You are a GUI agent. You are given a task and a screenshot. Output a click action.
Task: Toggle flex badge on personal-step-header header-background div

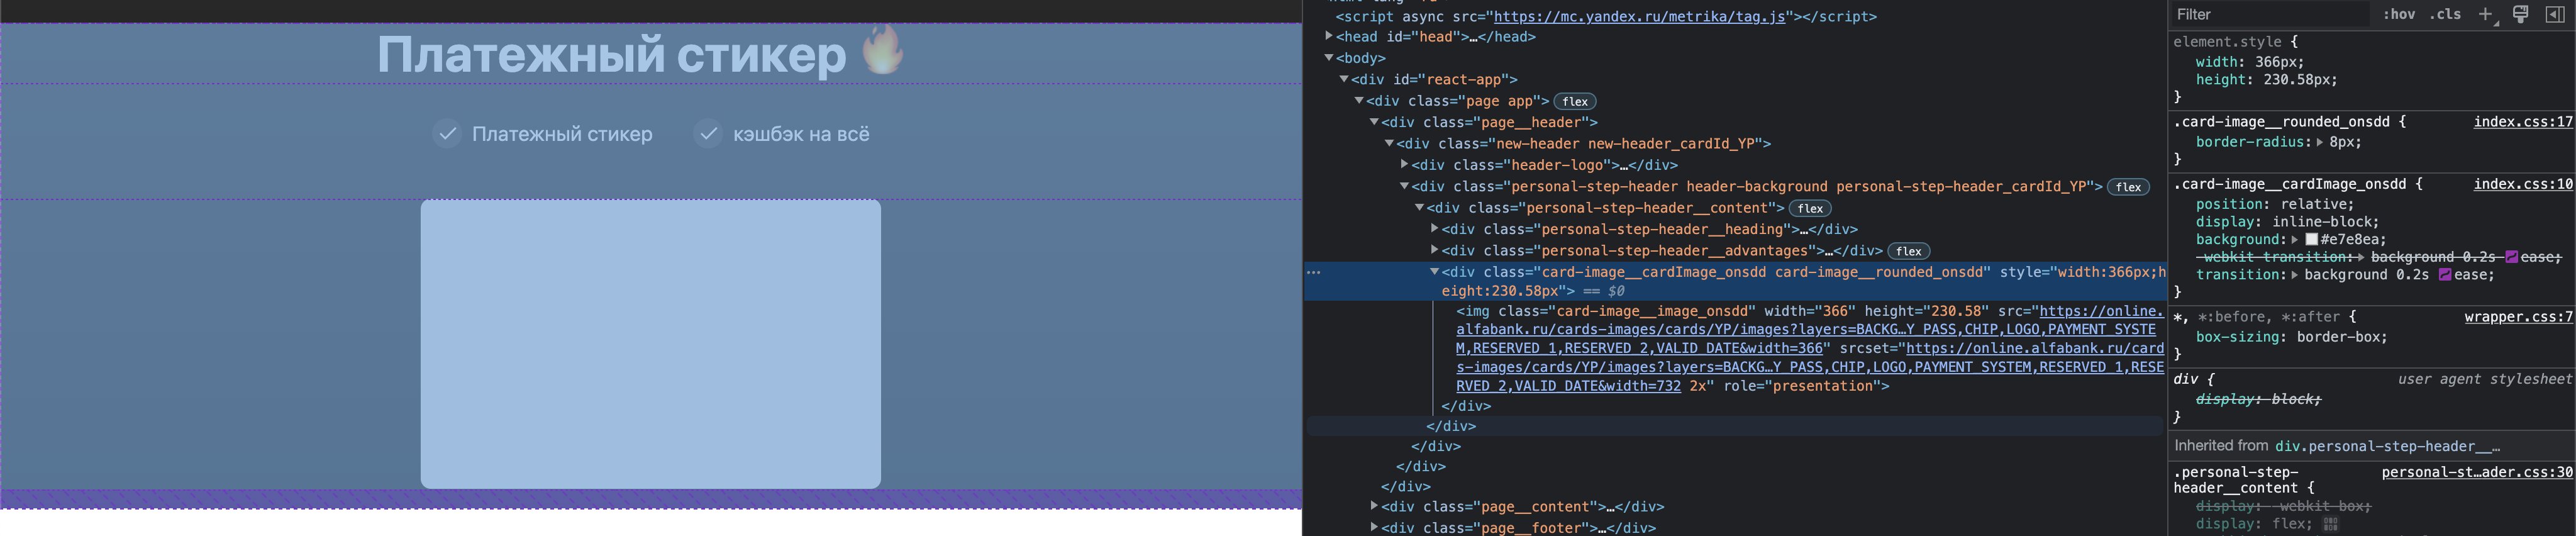click(x=2128, y=187)
